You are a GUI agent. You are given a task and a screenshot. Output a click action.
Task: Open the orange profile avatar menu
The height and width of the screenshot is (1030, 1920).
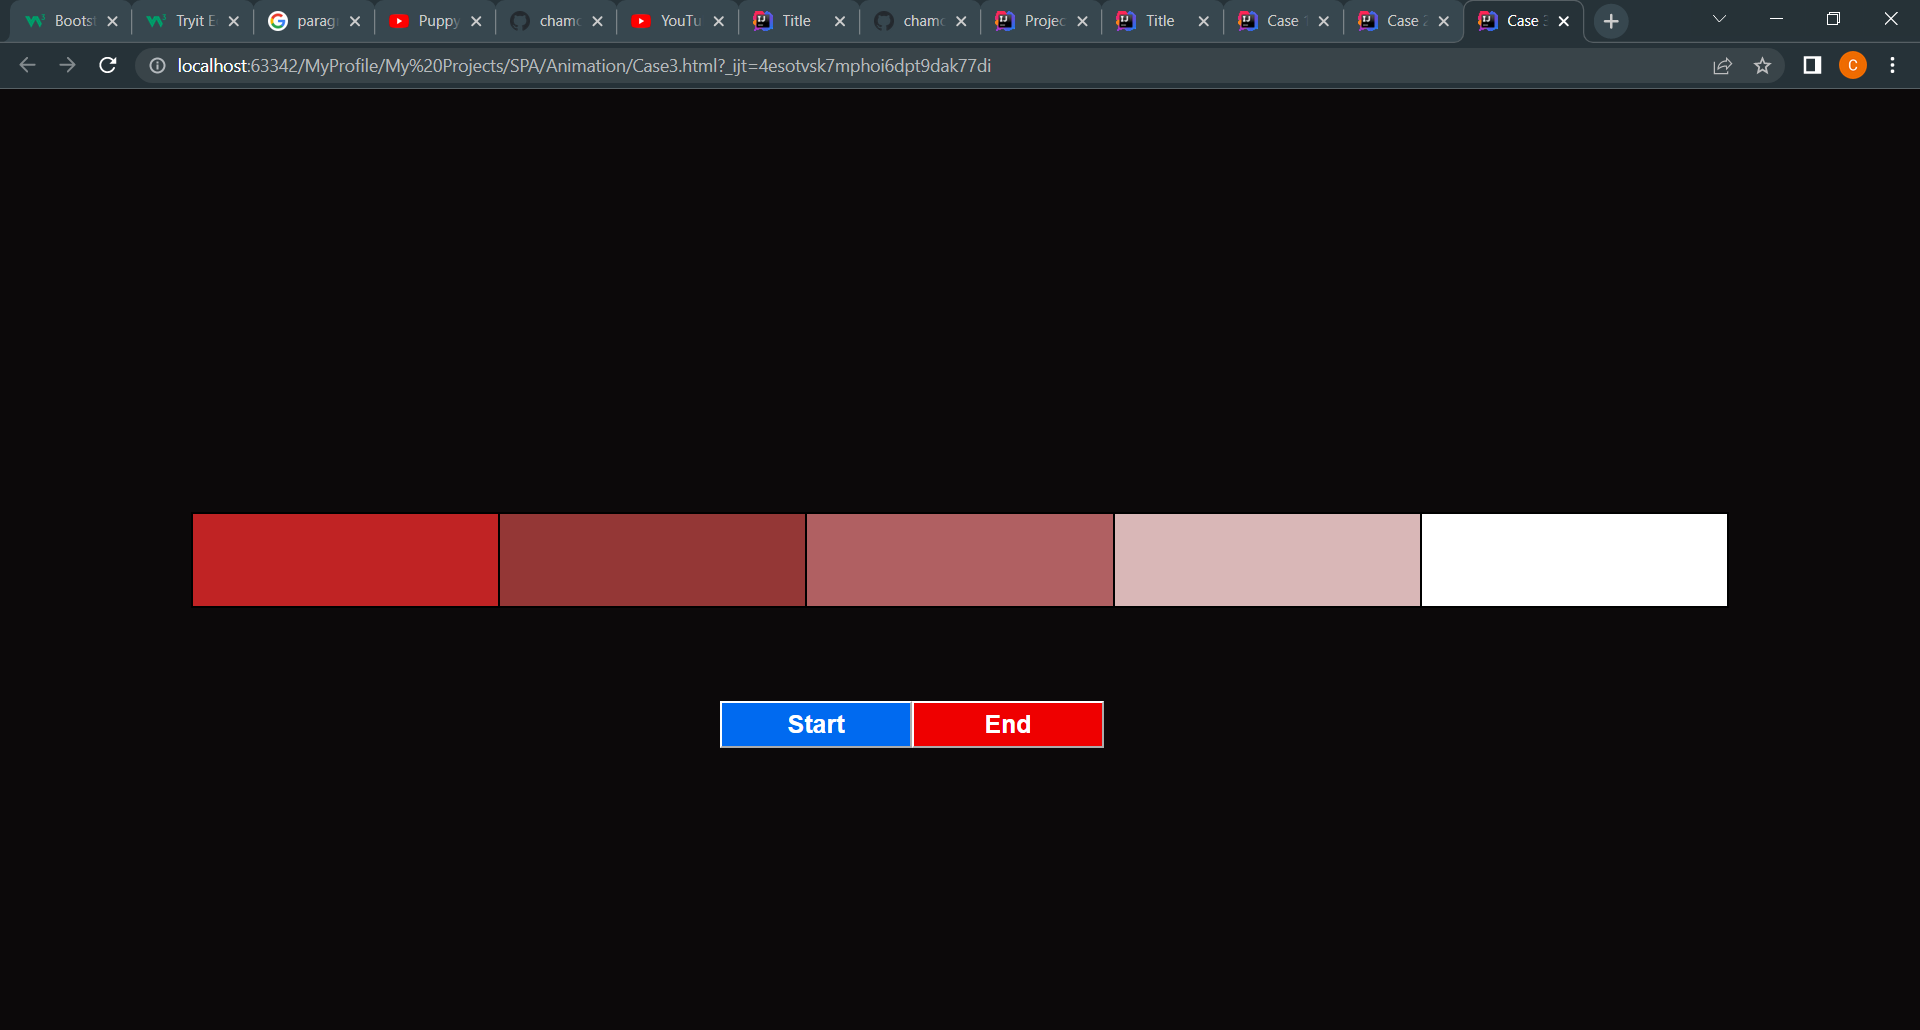pyautogui.click(x=1853, y=65)
